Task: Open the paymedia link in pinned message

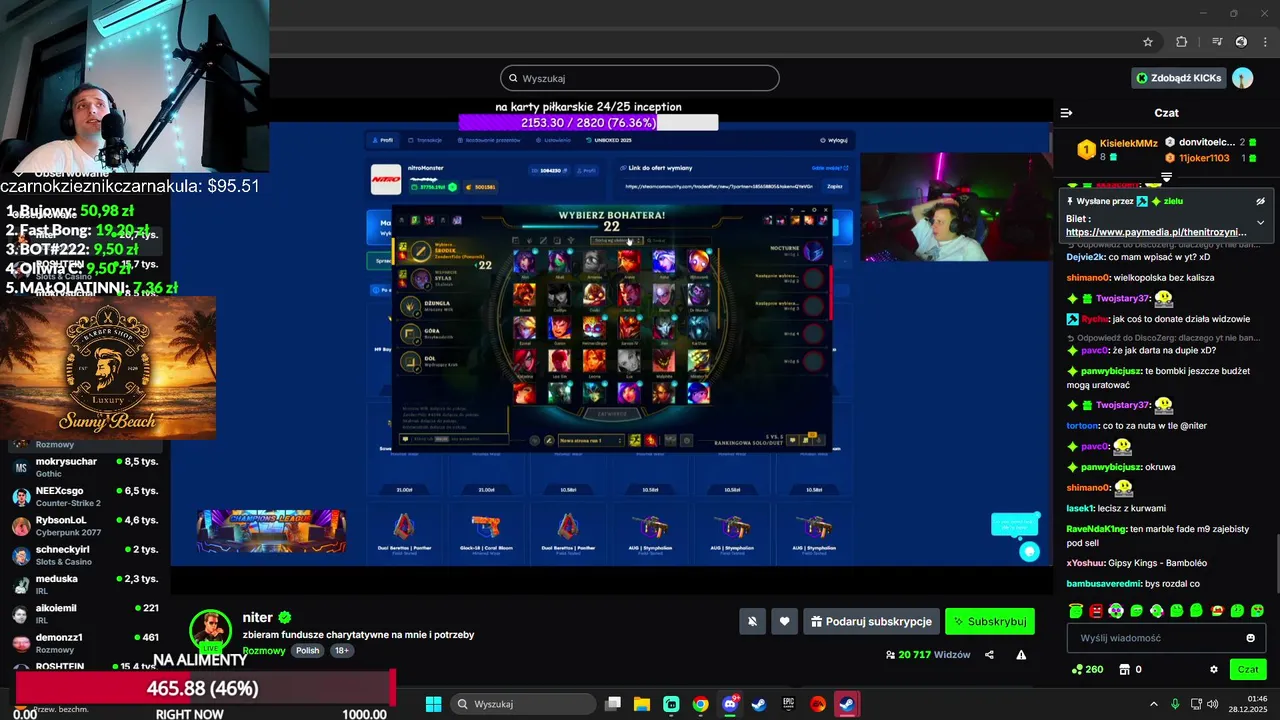Action: [1158, 232]
